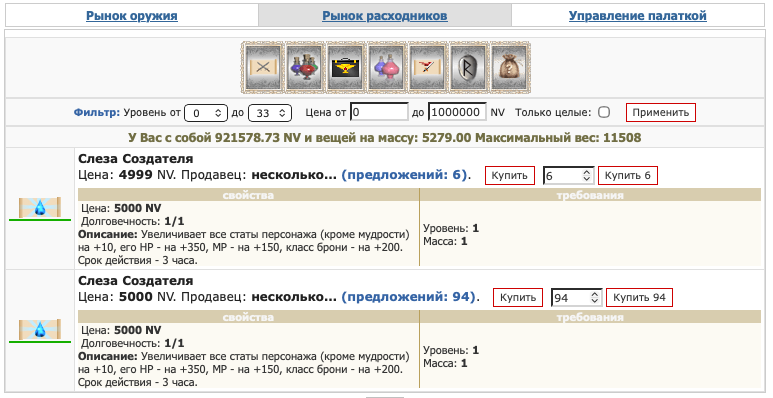Viewport: 773px width, 398px height.
Task: Click the balance text 921578.73 NV line
Action: (385, 137)
